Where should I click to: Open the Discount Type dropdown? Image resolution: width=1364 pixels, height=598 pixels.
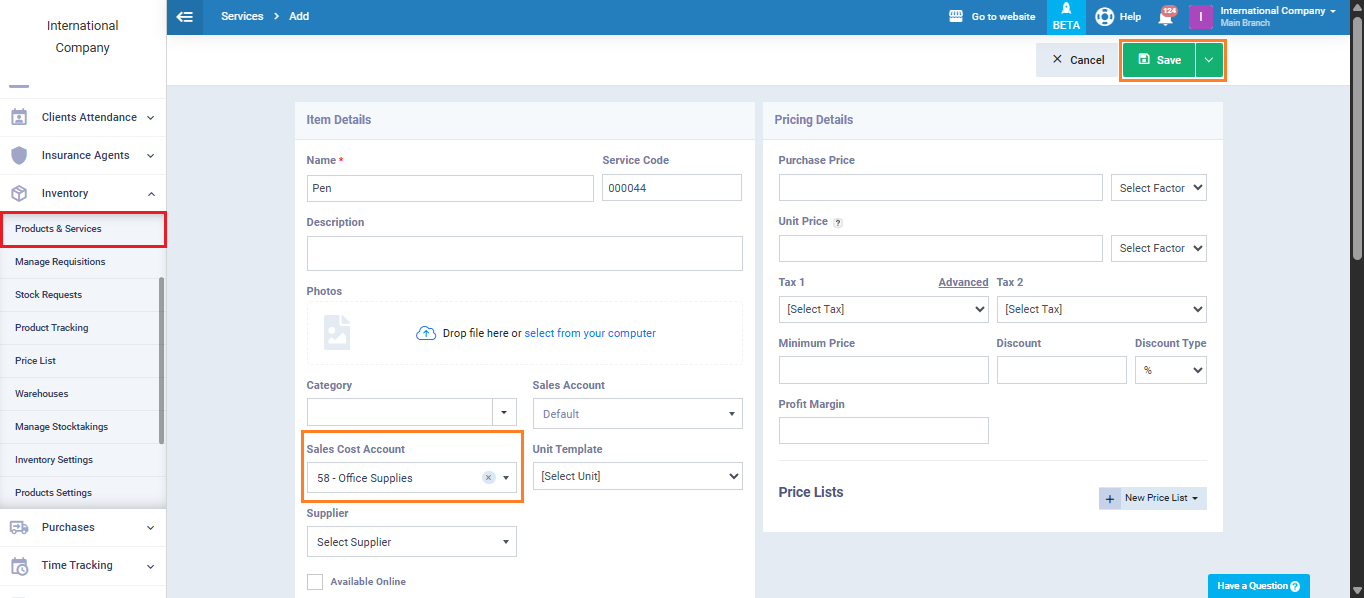click(1170, 370)
